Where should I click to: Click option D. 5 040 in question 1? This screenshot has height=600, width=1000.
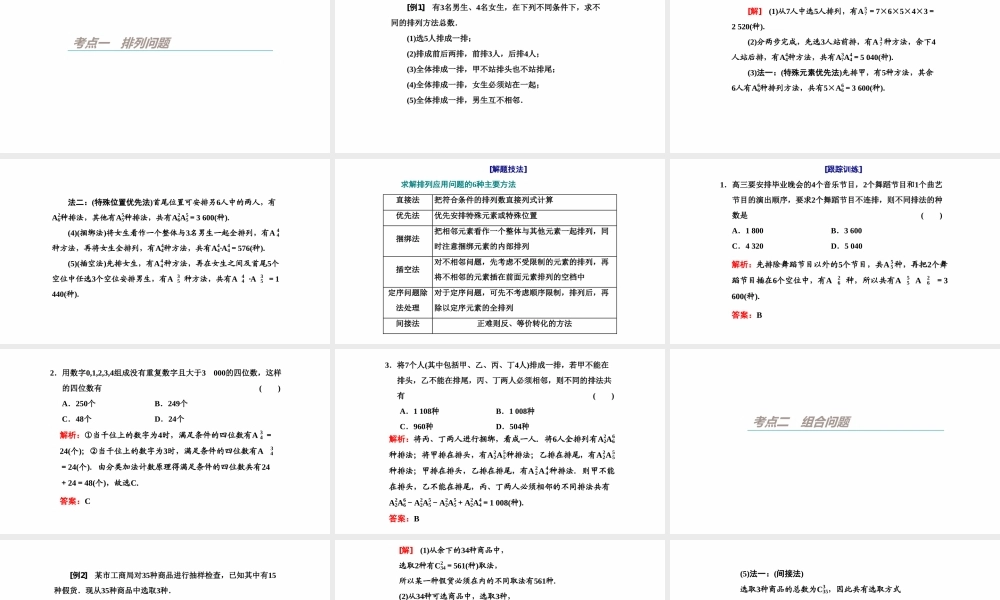tap(846, 246)
